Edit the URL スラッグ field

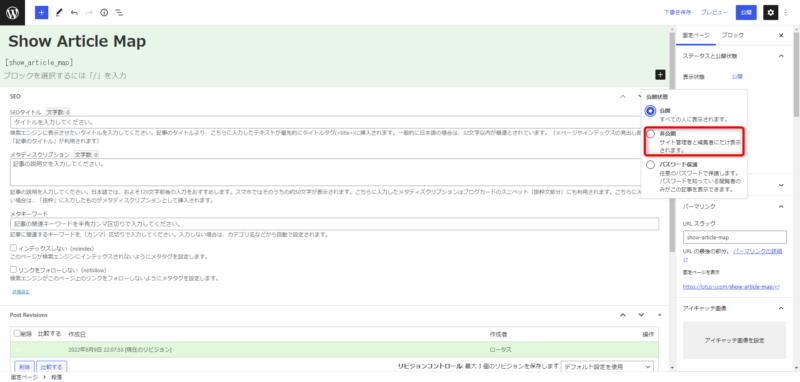[735, 237]
